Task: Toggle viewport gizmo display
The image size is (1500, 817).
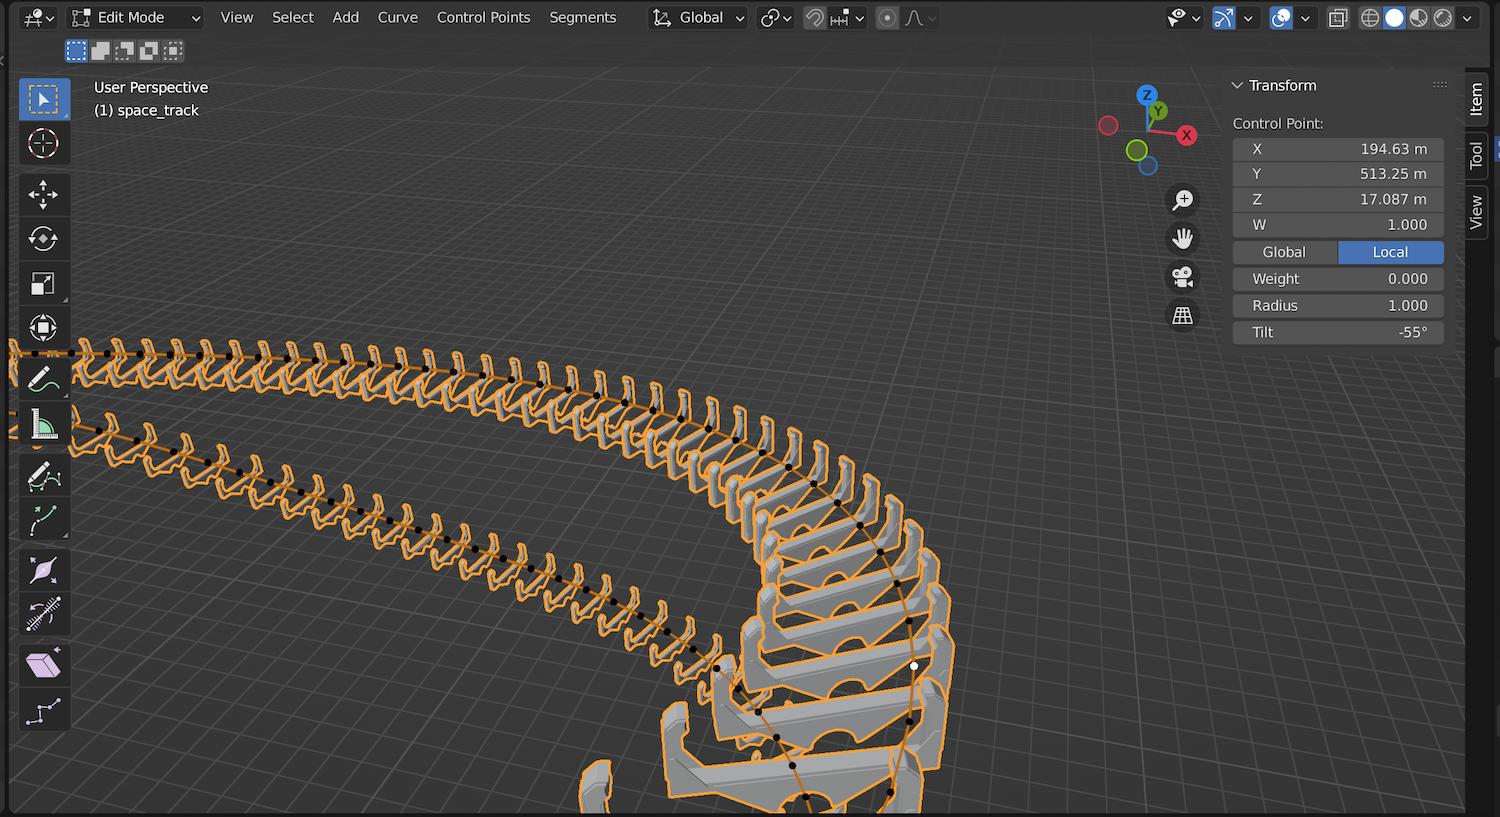Action: (x=1224, y=18)
